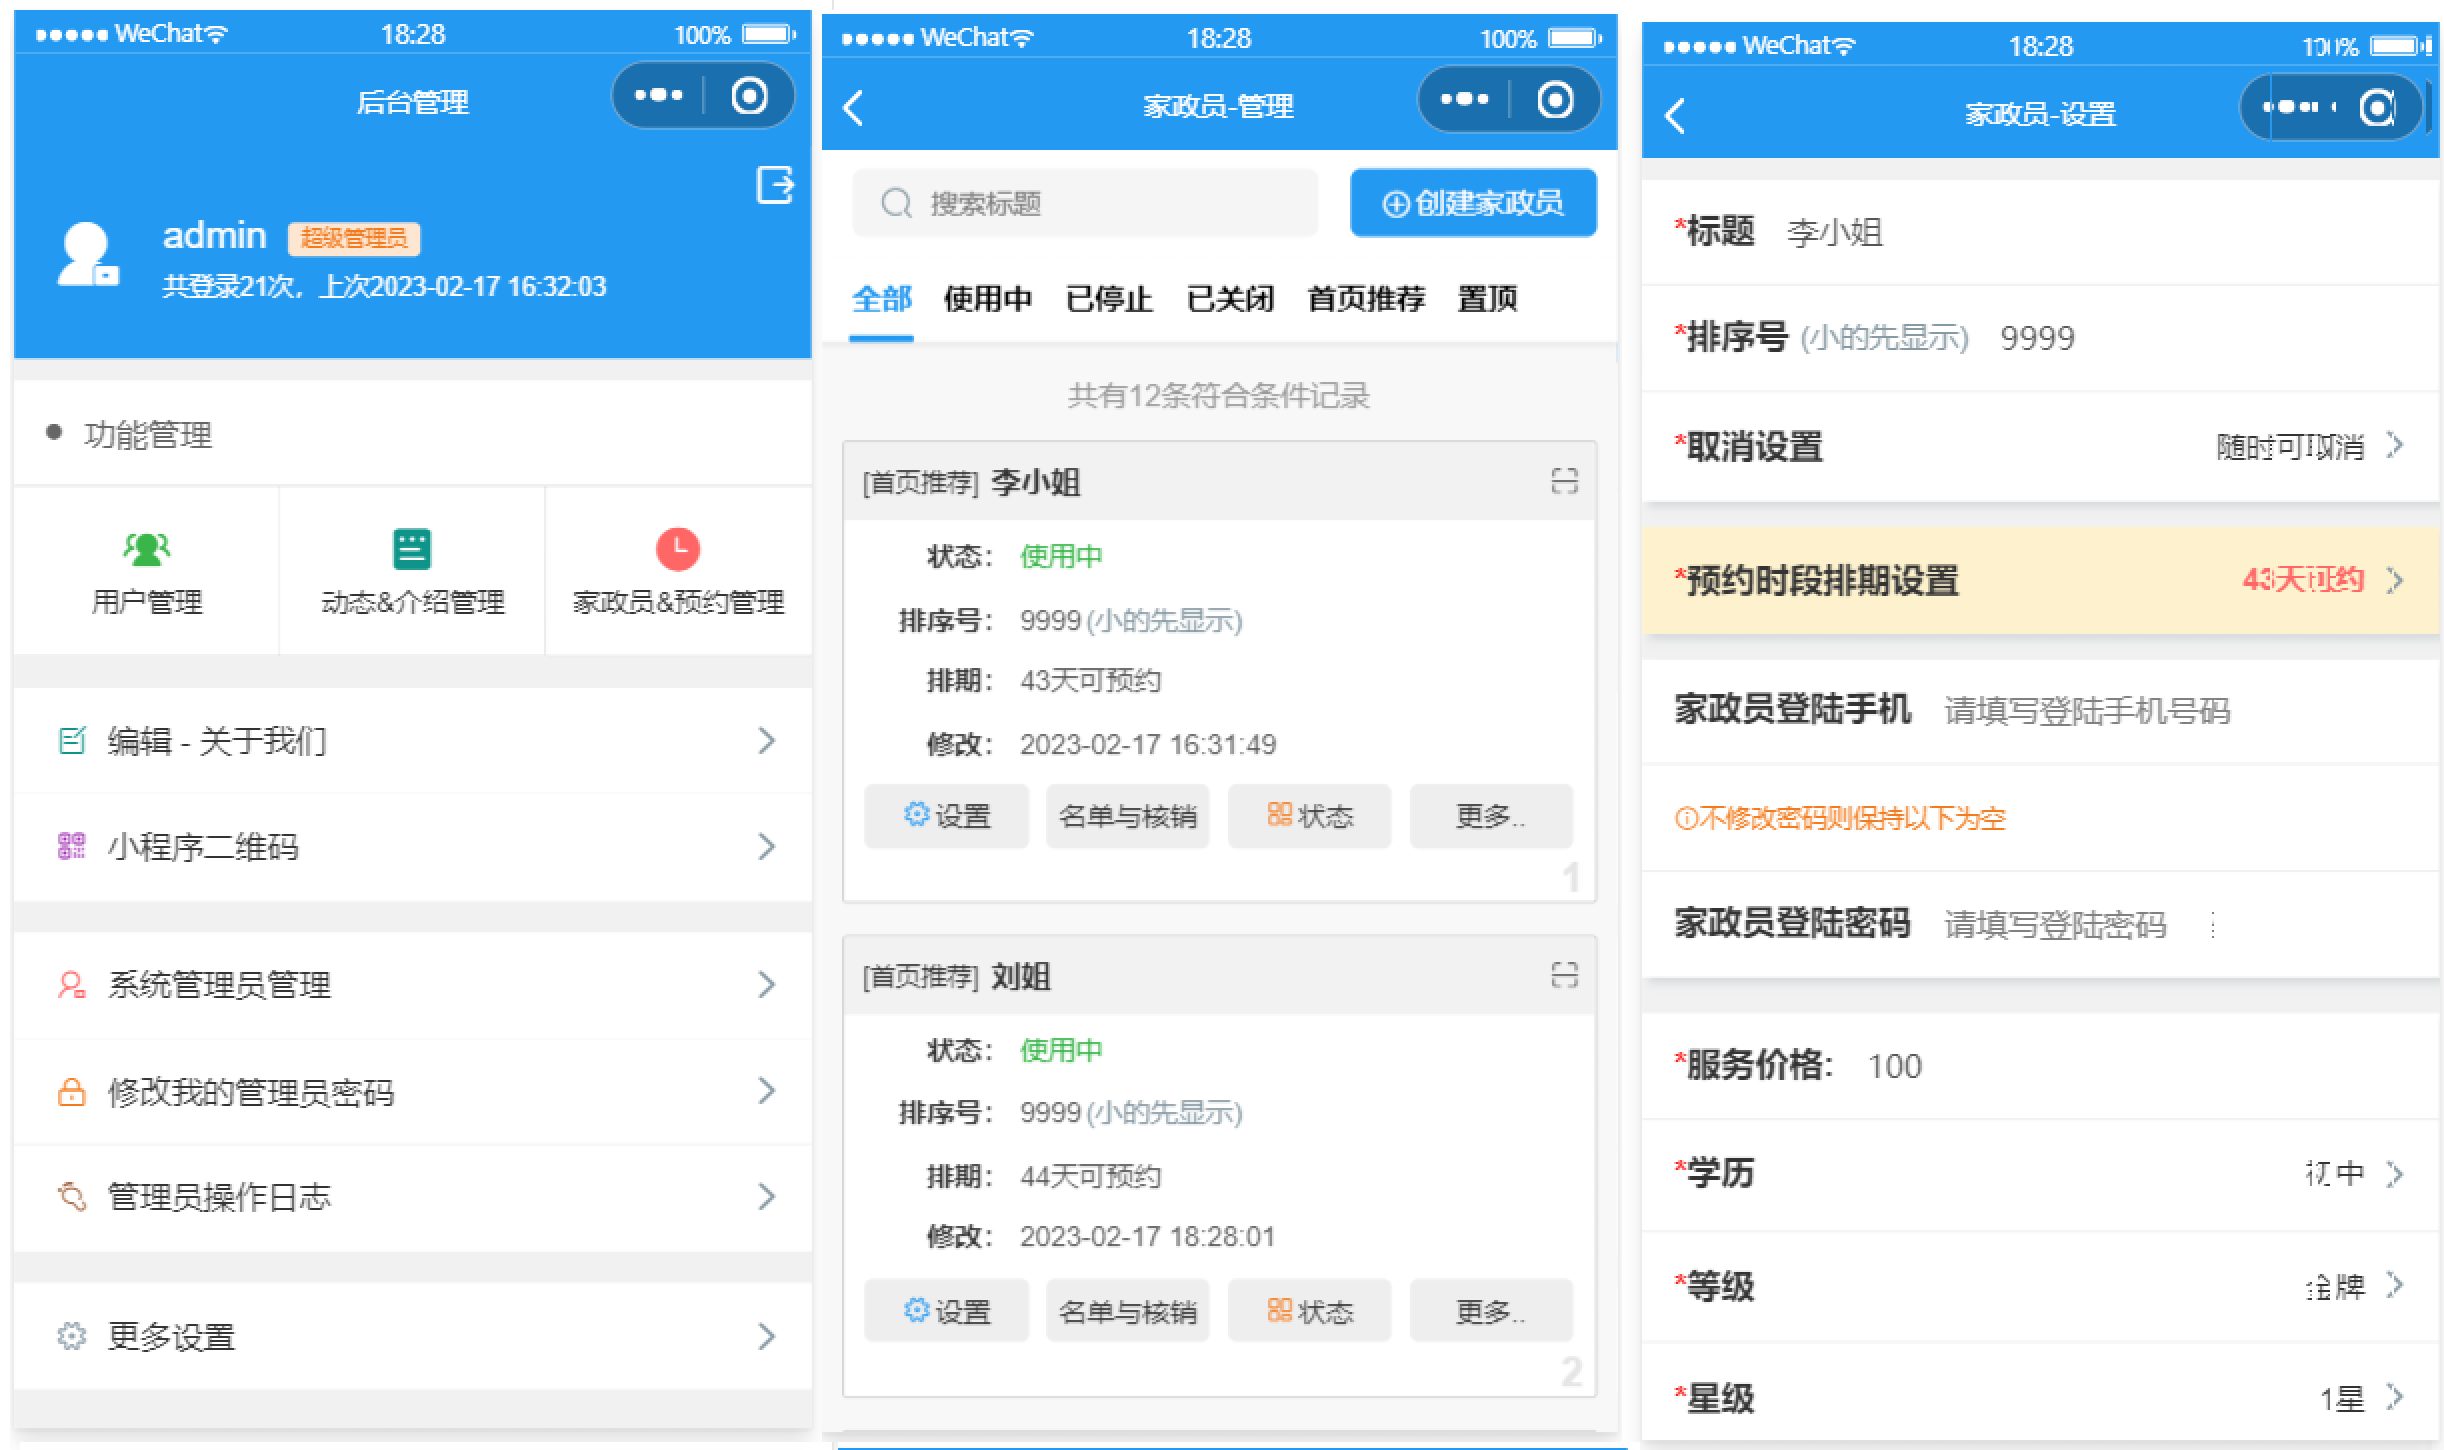Click the 标题 field with 李小姐
Screen dimensions: 2444x1450
click(x=2040, y=232)
